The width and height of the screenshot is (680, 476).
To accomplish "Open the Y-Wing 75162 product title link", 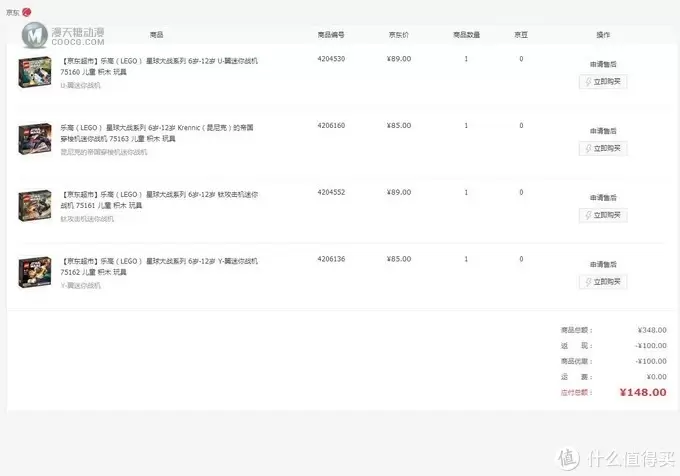I will (x=159, y=267).
